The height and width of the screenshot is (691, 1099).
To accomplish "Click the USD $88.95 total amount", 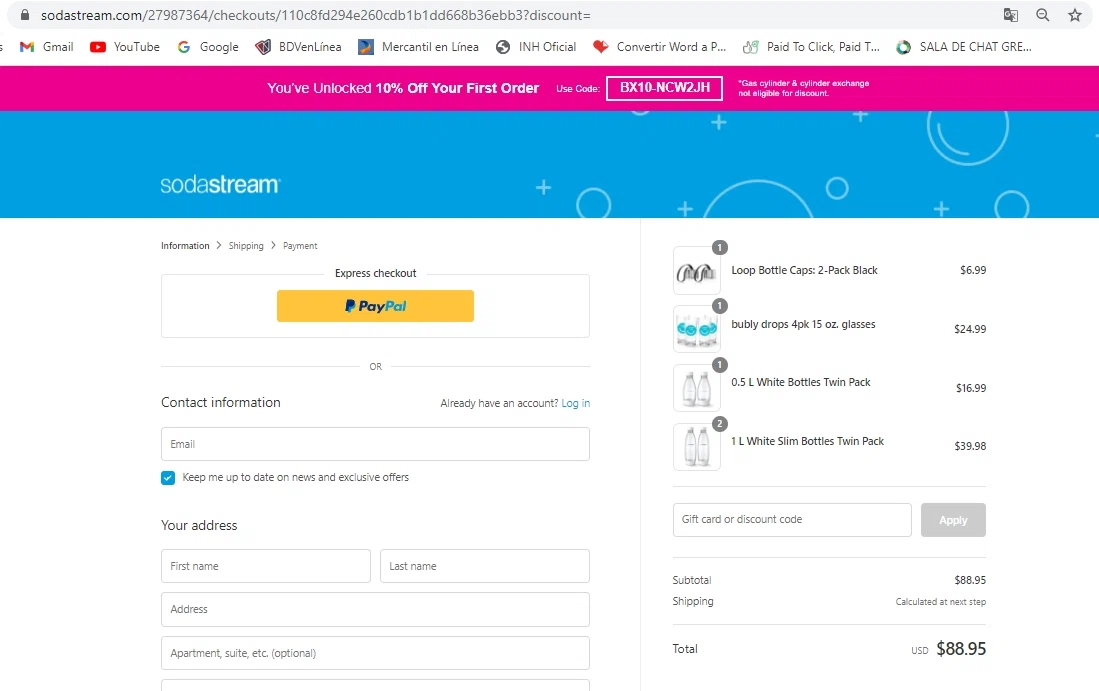I will tap(948, 649).
